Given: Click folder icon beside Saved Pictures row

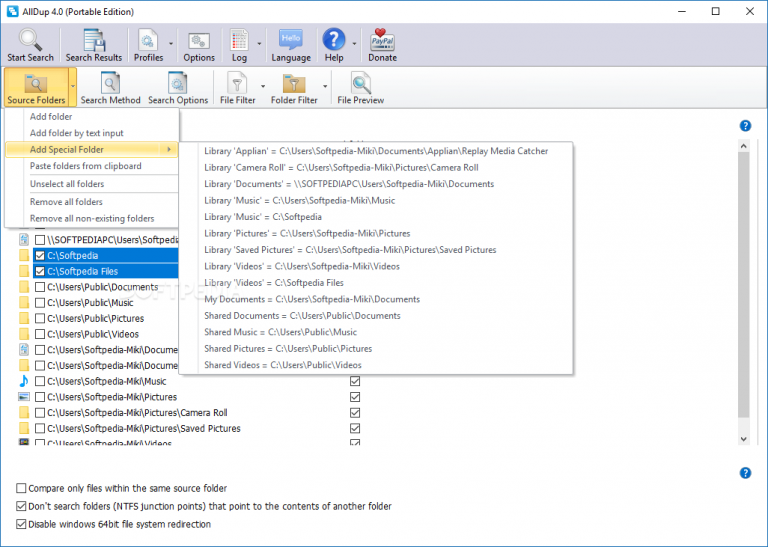Looking at the screenshot, I should tap(24, 428).
